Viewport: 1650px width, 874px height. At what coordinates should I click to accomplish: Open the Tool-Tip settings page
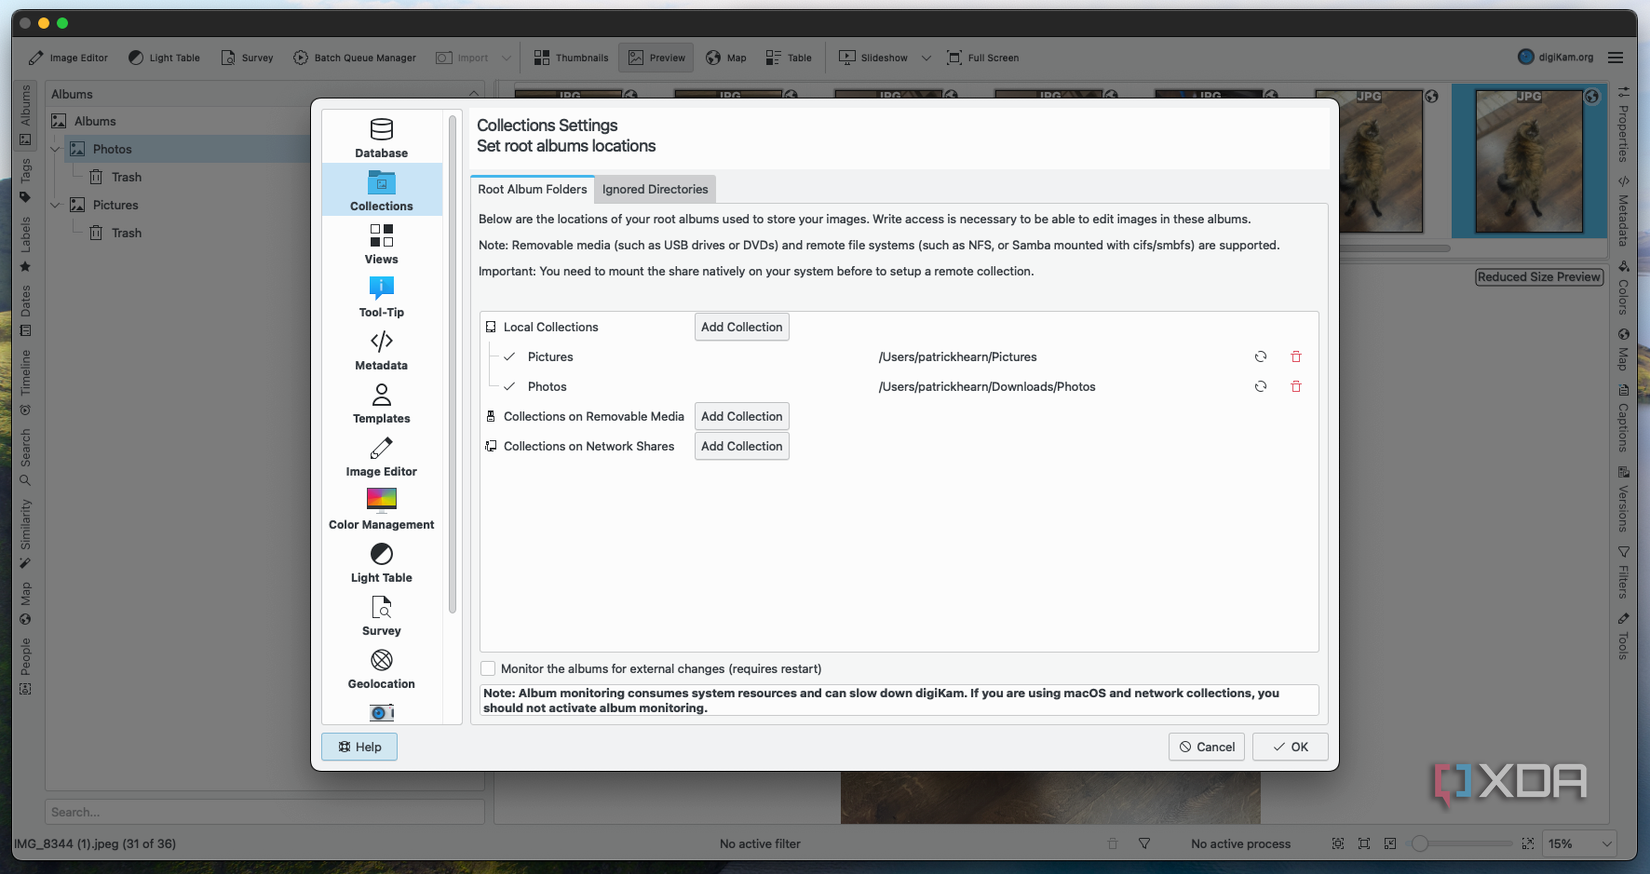tap(381, 297)
